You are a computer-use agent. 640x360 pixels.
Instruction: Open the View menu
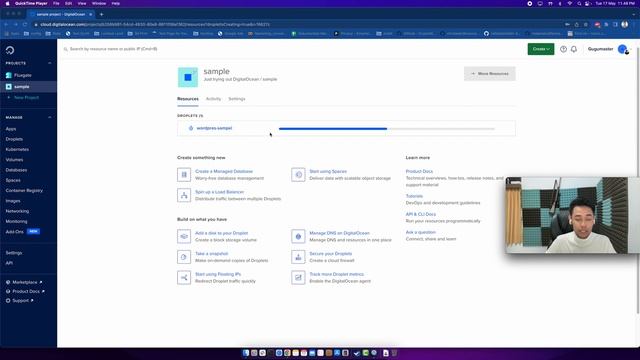pos(82,3)
